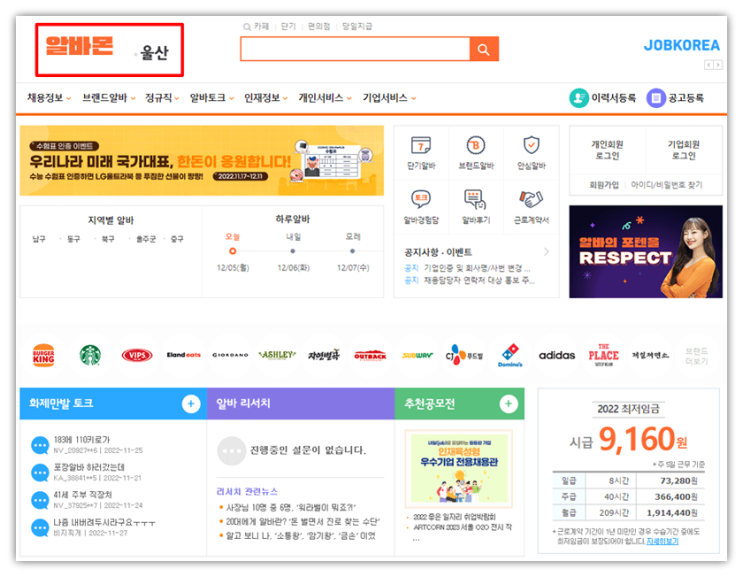Switch to the 개인회원 로그인 tab
The image size is (743, 577).
click(607, 150)
